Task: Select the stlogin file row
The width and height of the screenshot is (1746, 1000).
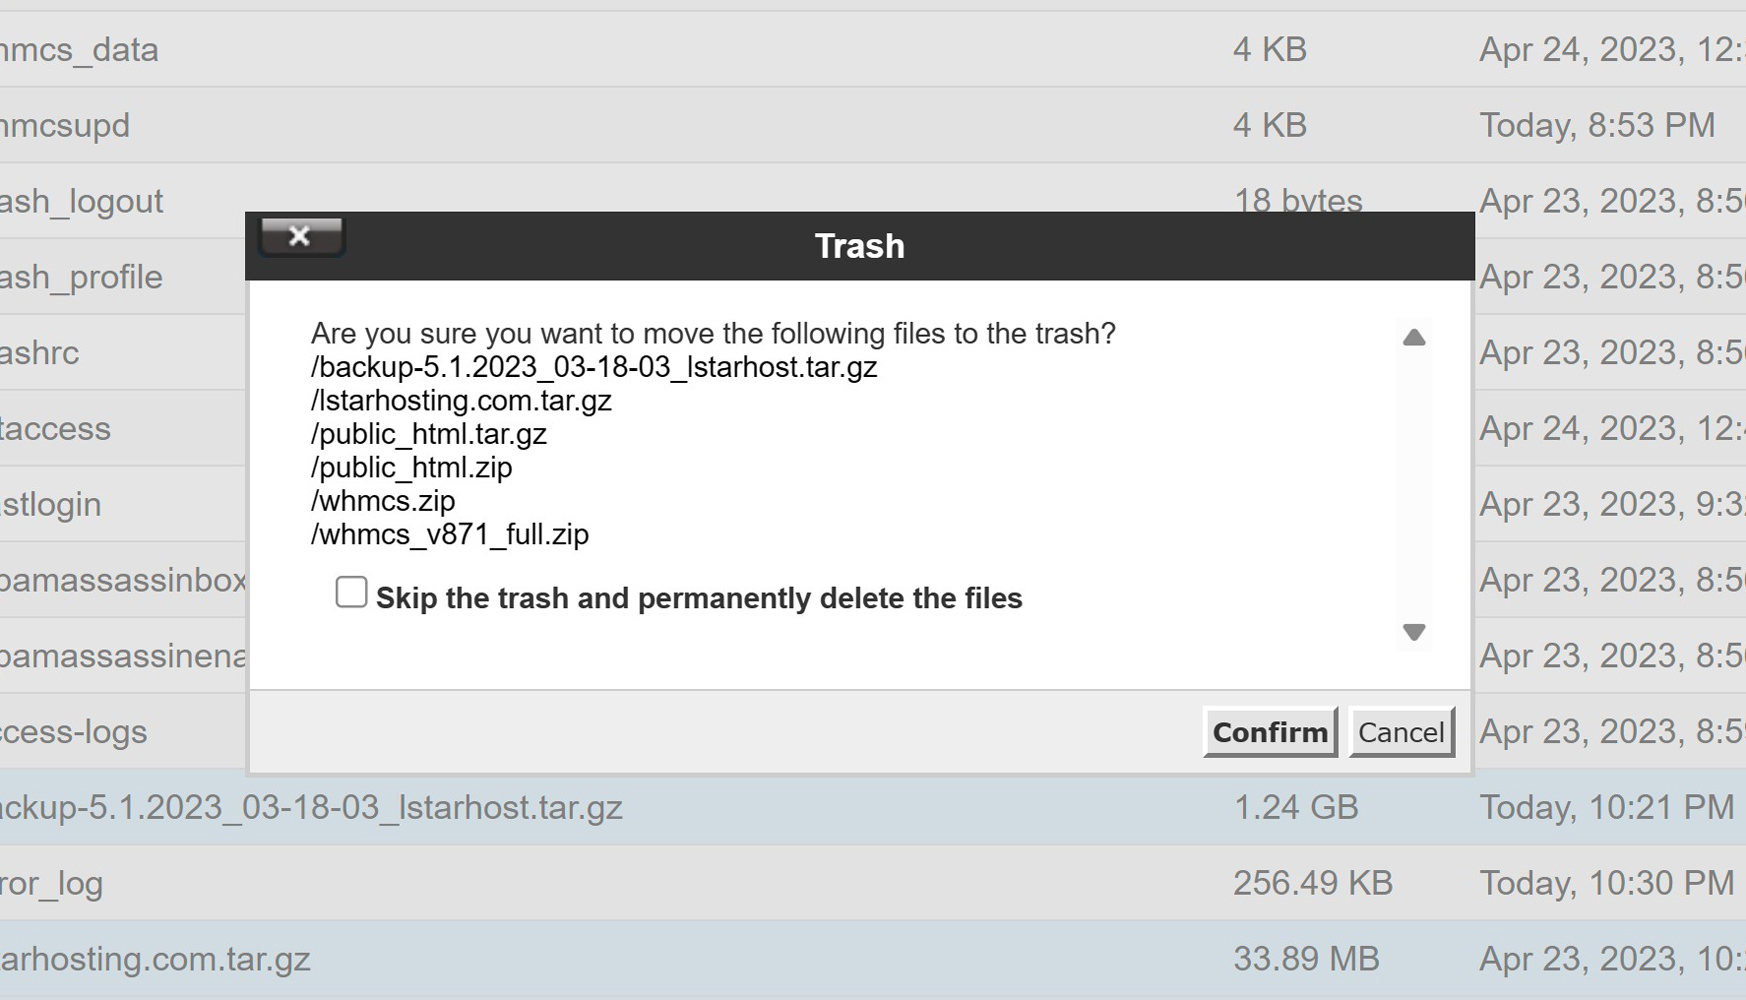Action: [51, 504]
